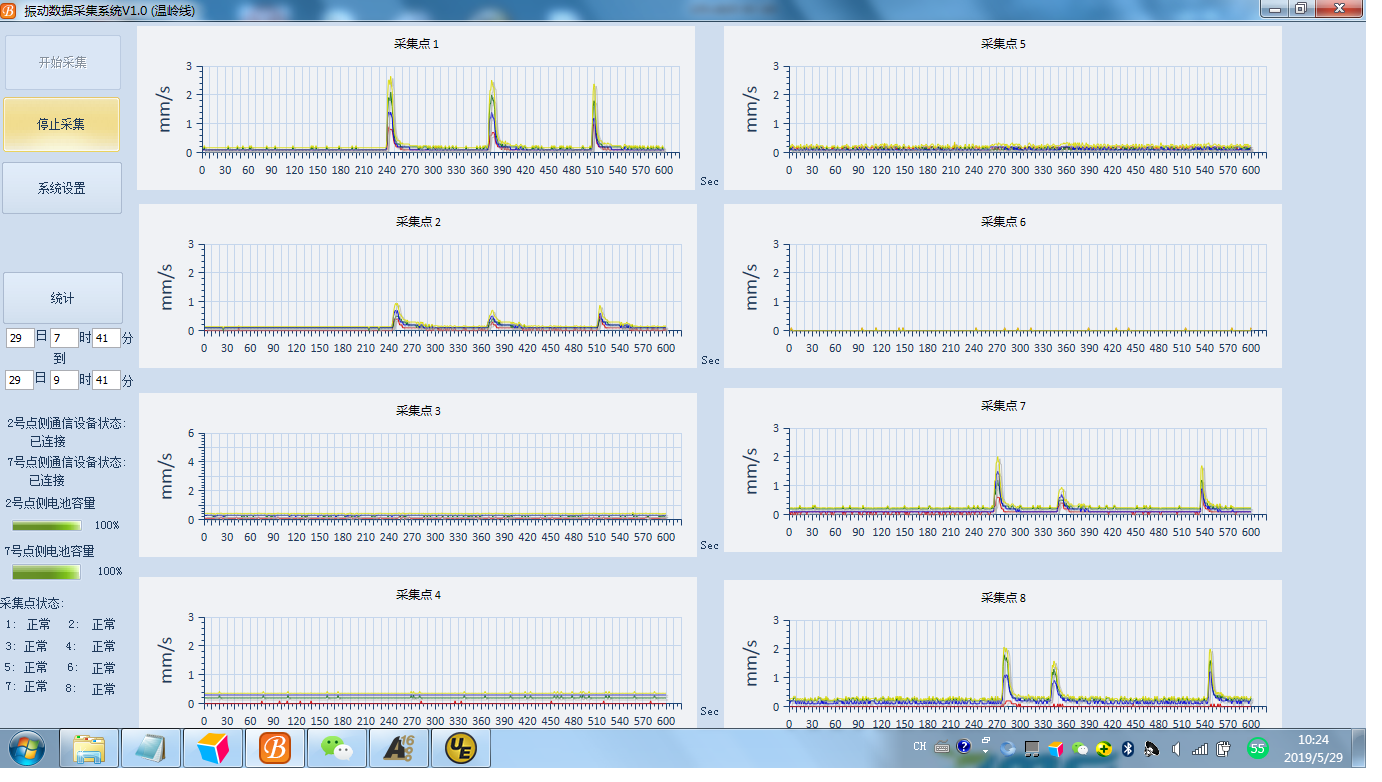
Task: Click the start hour field showing 7
Action: coord(64,338)
